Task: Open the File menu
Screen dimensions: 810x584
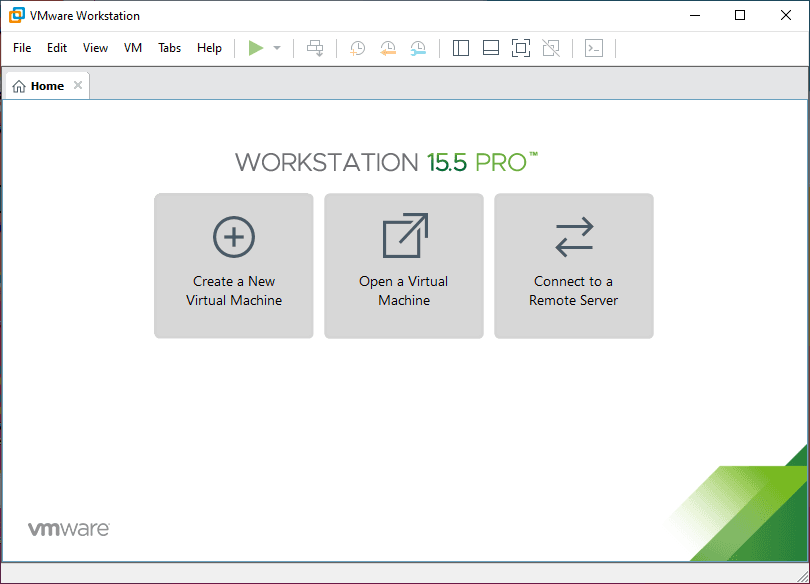Action: 22,48
